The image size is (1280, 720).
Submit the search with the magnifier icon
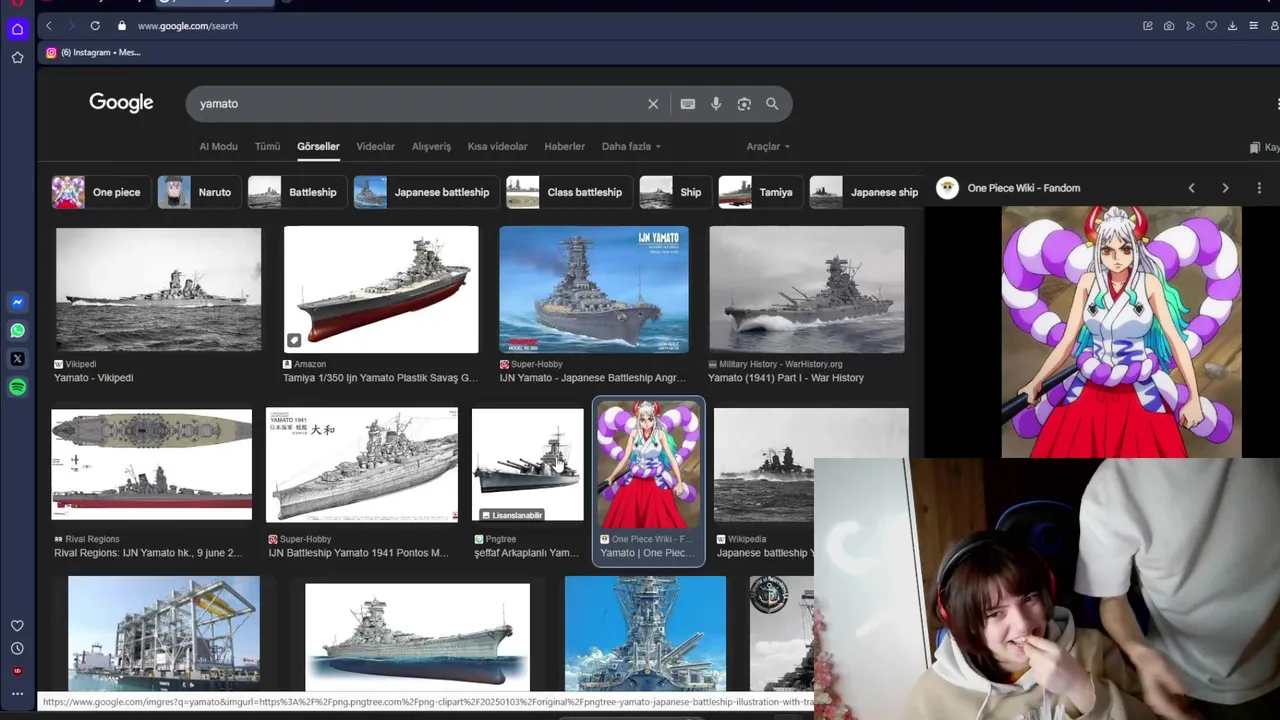[772, 104]
